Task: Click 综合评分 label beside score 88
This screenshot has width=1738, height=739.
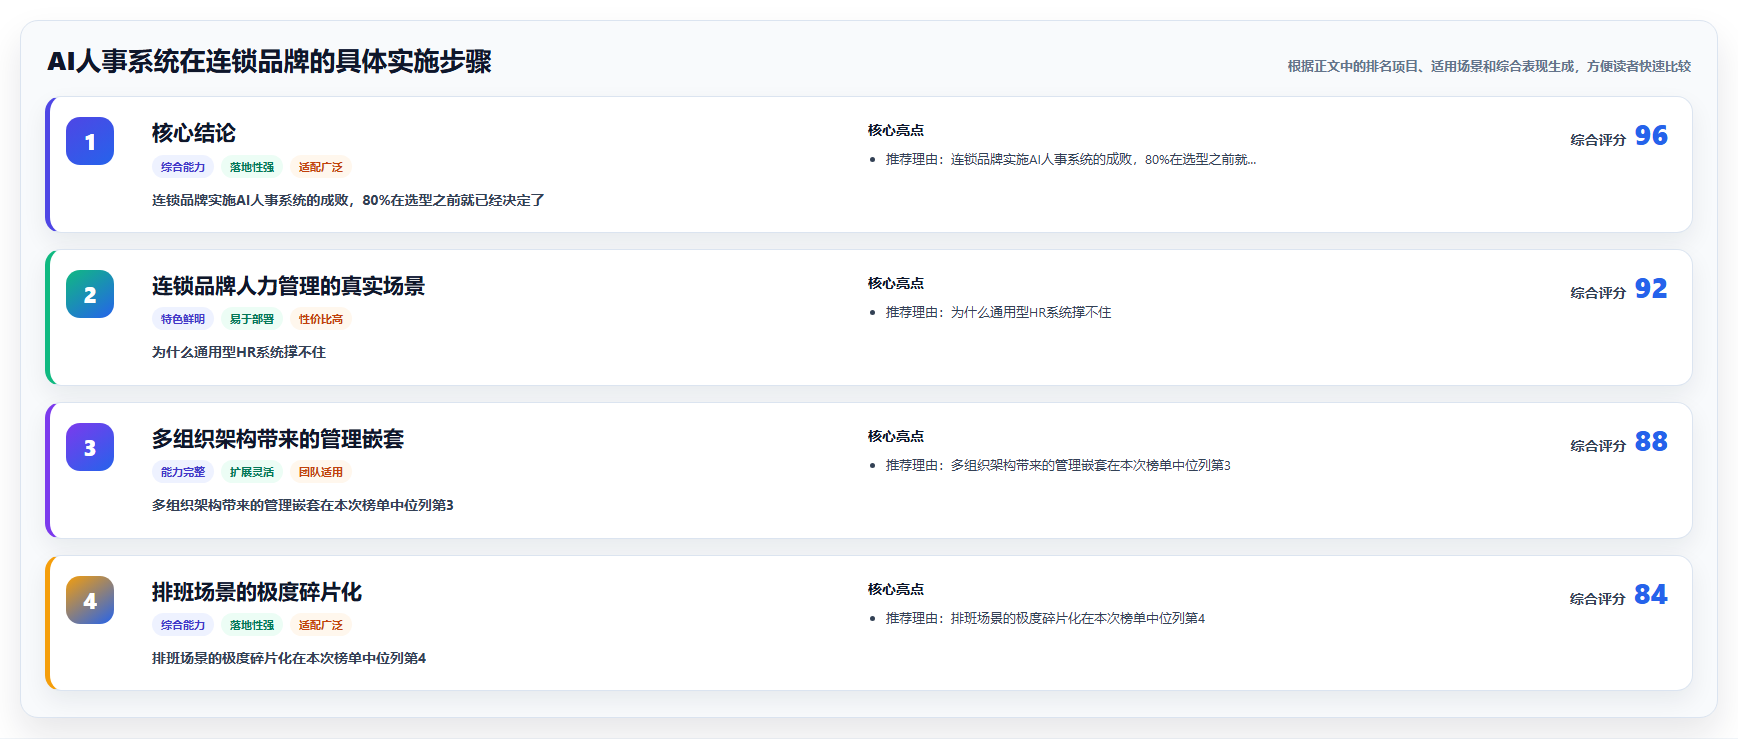Action: pos(1598,446)
